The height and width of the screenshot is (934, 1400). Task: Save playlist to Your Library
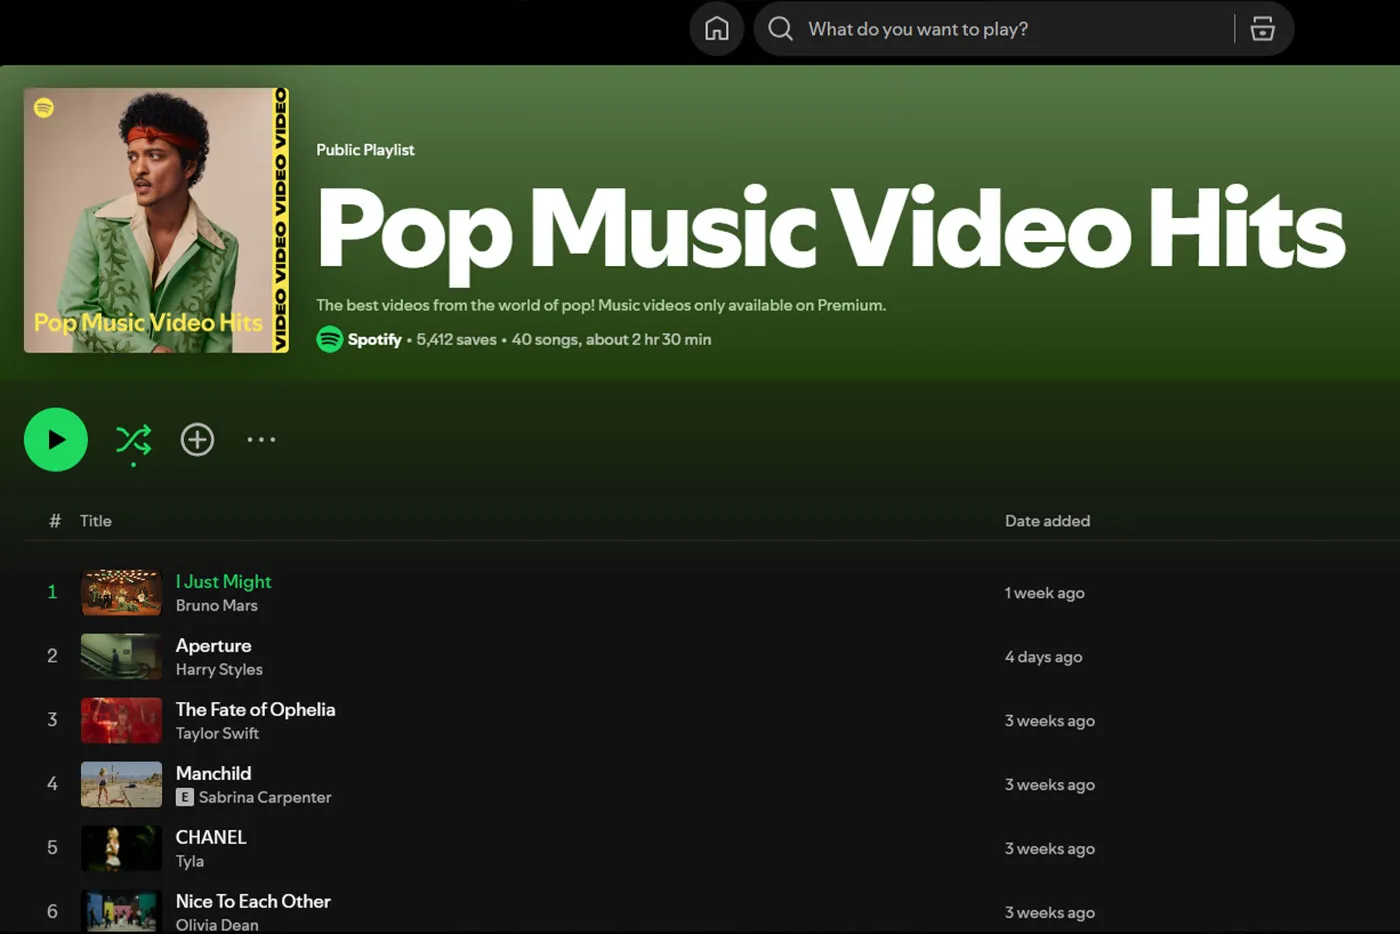click(x=197, y=440)
